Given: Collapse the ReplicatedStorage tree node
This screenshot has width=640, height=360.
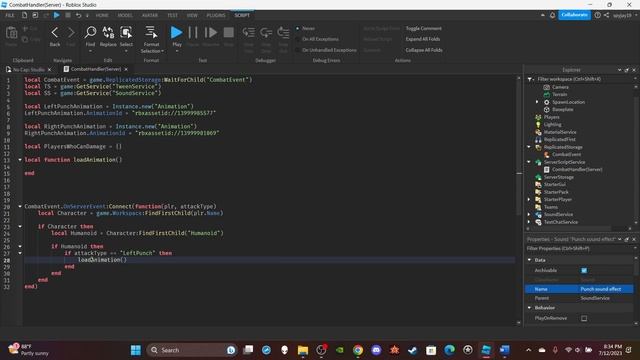Looking at the screenshot, I should click(x=529, y=147).
